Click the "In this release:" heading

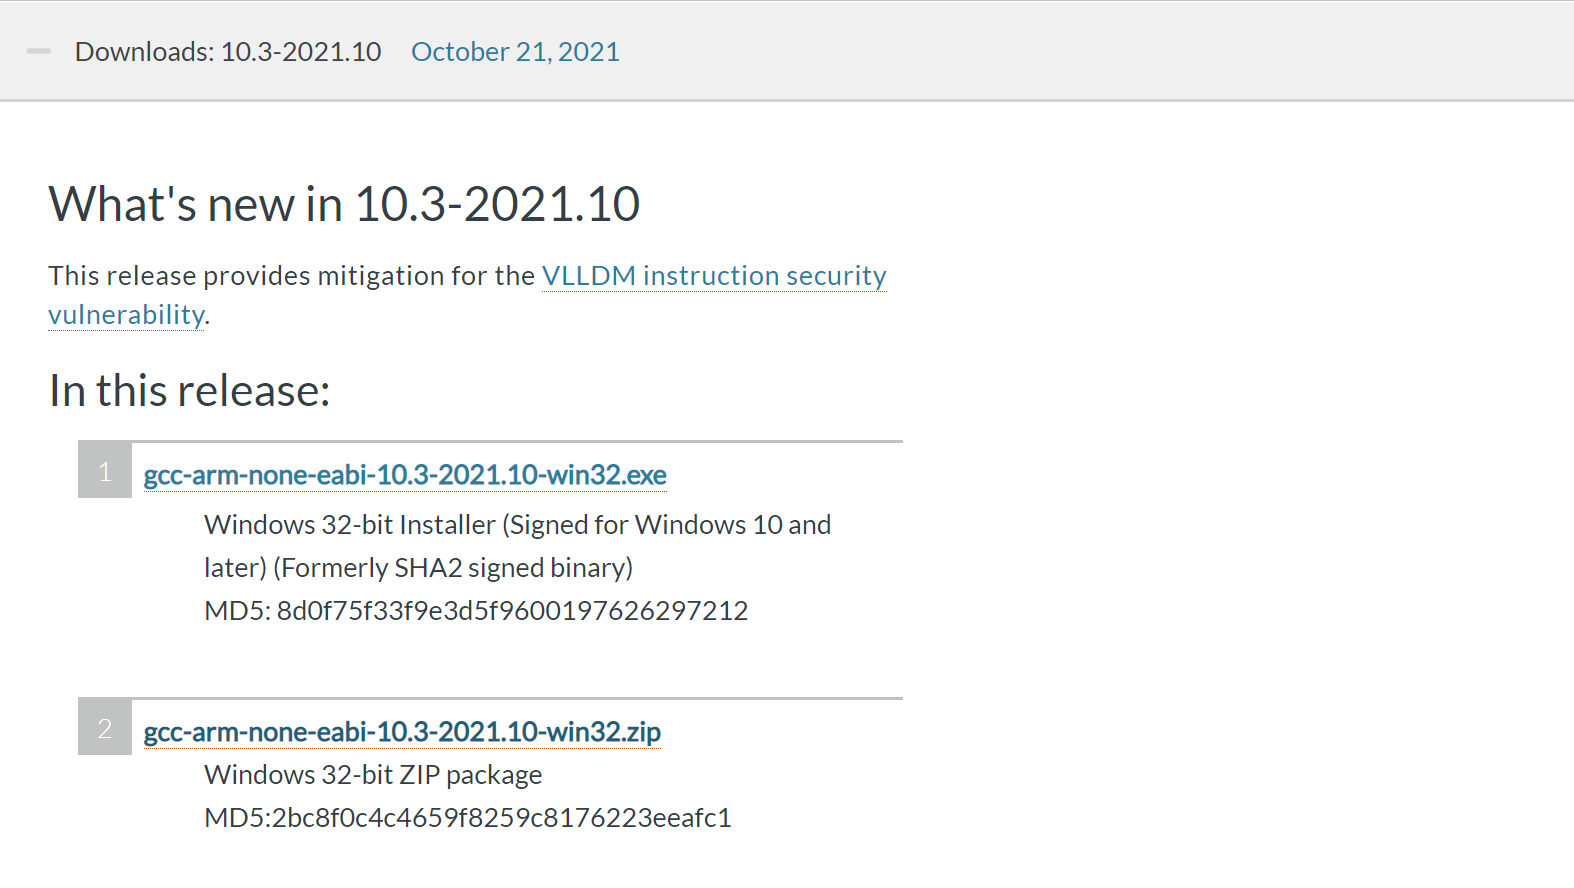click(189, 391)
